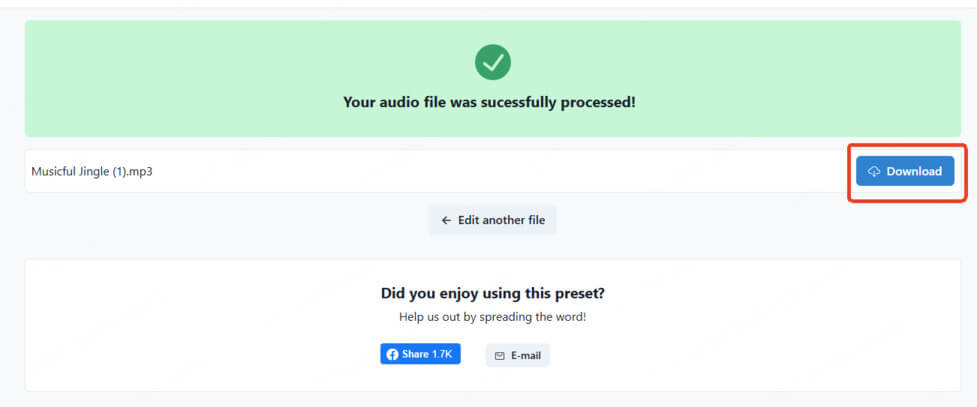Click the 1.7K share count
Screen dimensions: 977x407
(442, 354)
